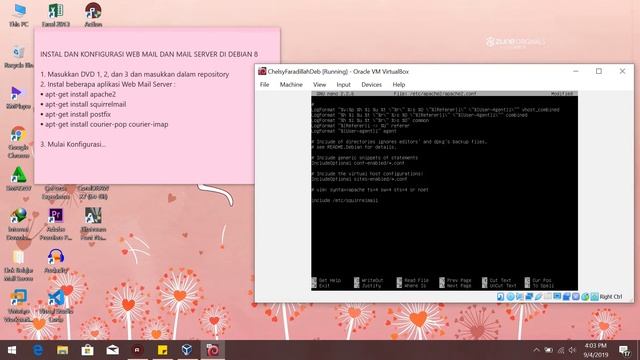Select the Audacity desktop shortcut
640x360 pixels.
tap(56, 261)
